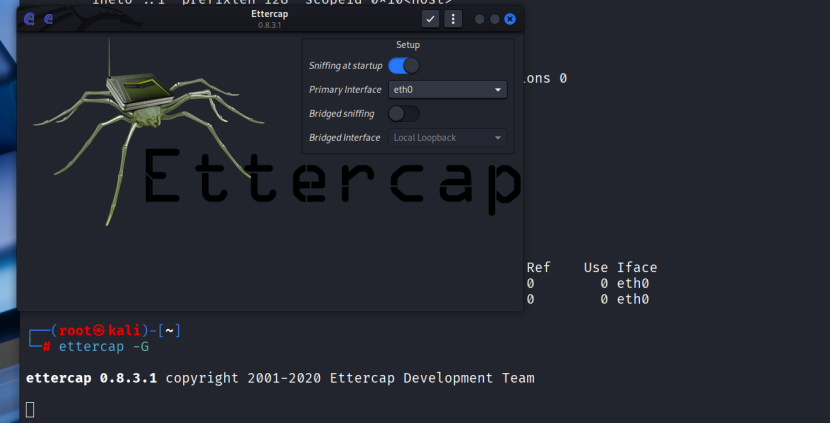
Task: Open the Bridged Interface Local Loopback dropdown
Action: 448,138
